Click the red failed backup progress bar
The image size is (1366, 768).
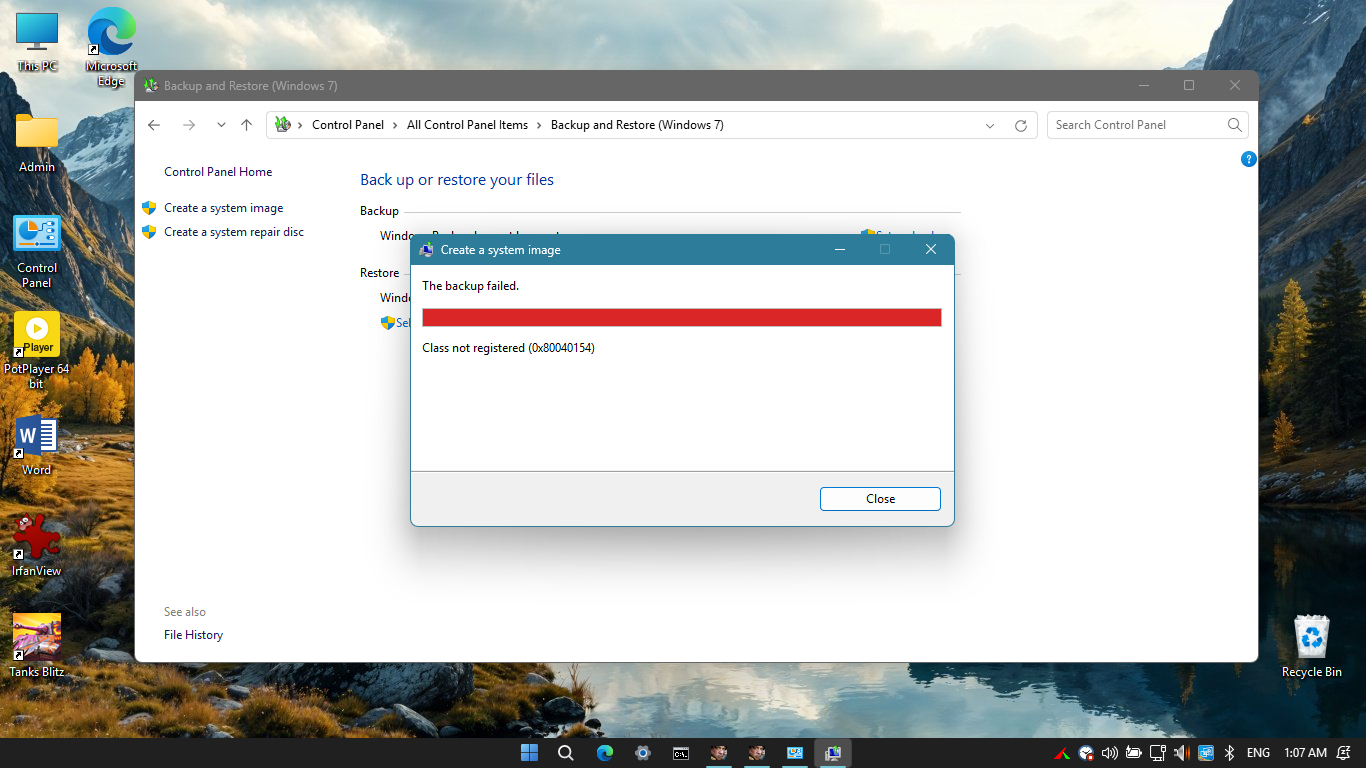coord(682,317)
